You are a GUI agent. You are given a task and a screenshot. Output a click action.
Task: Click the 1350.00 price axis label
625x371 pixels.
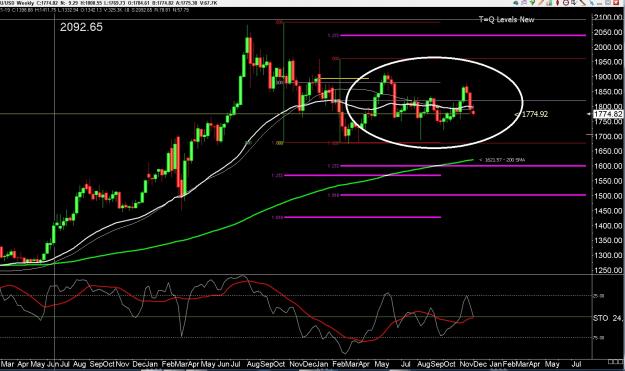tap(608, 240)
